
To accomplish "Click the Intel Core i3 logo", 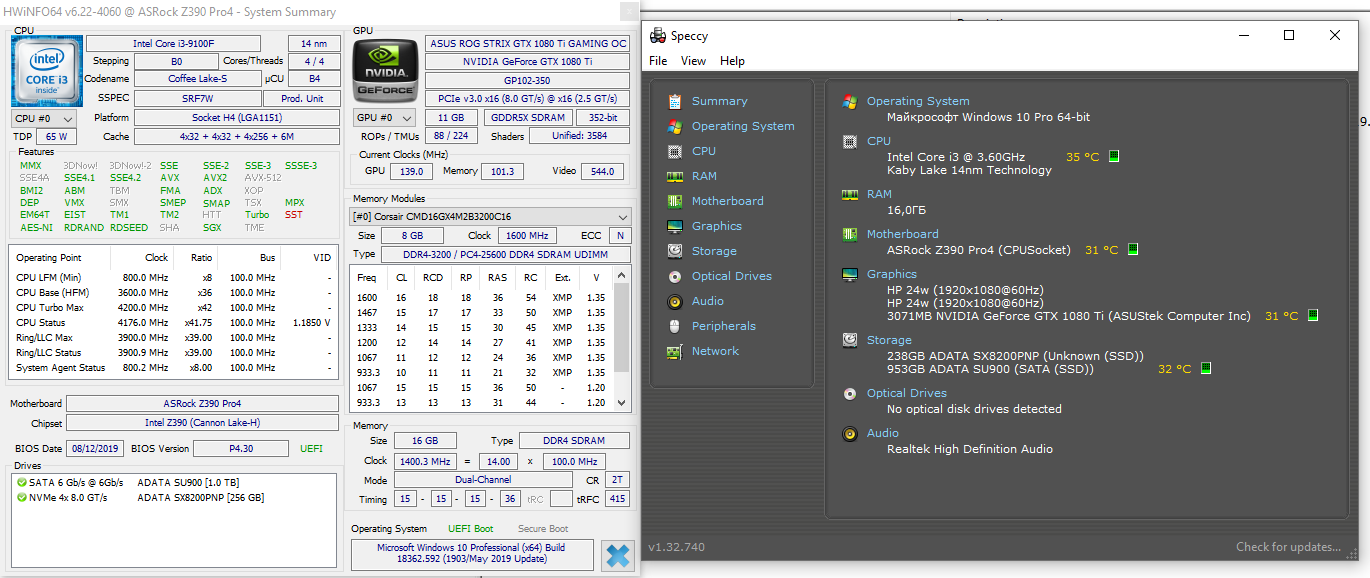I will coord(47,71).
